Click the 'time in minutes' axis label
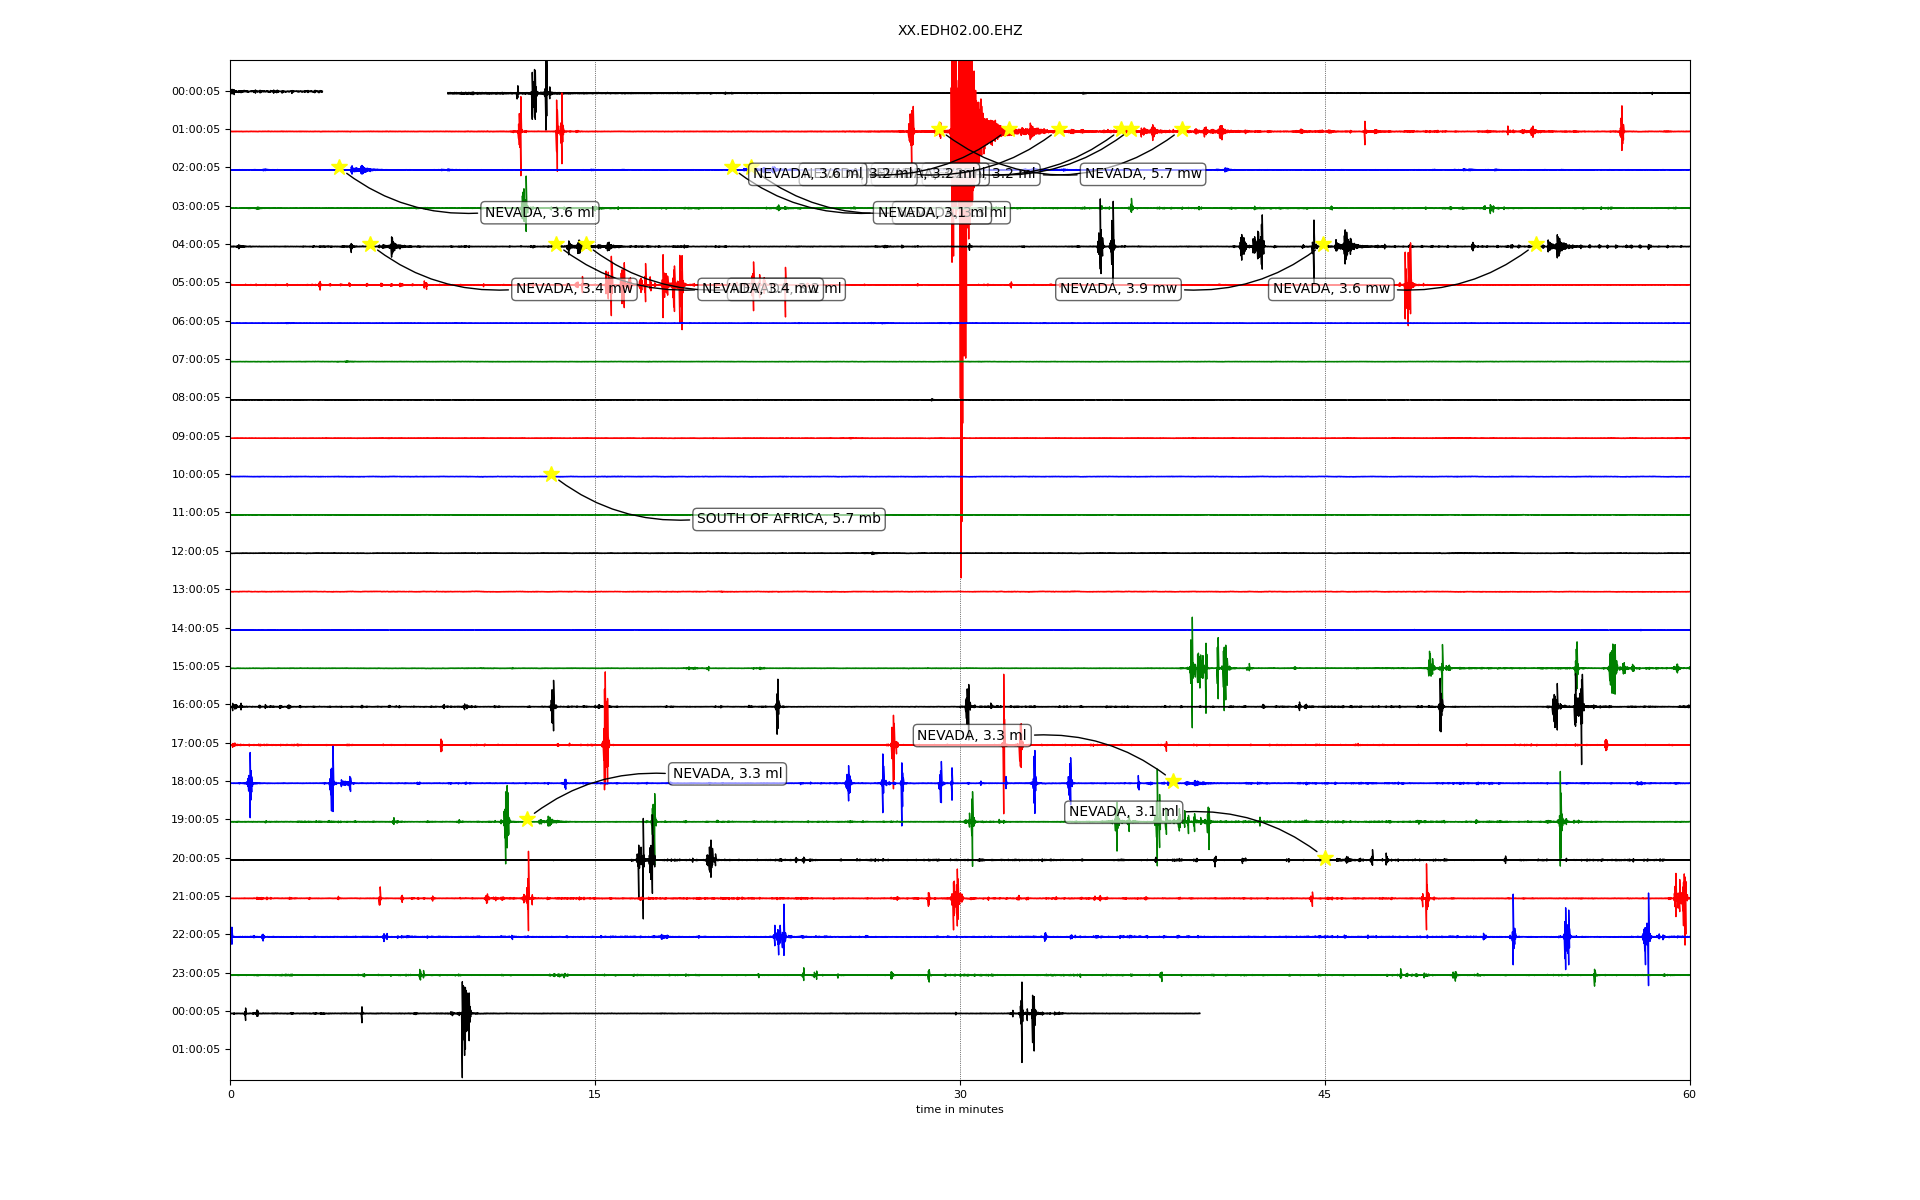The height and width of the screenshot is (1200, 1920). point(960,1109)
